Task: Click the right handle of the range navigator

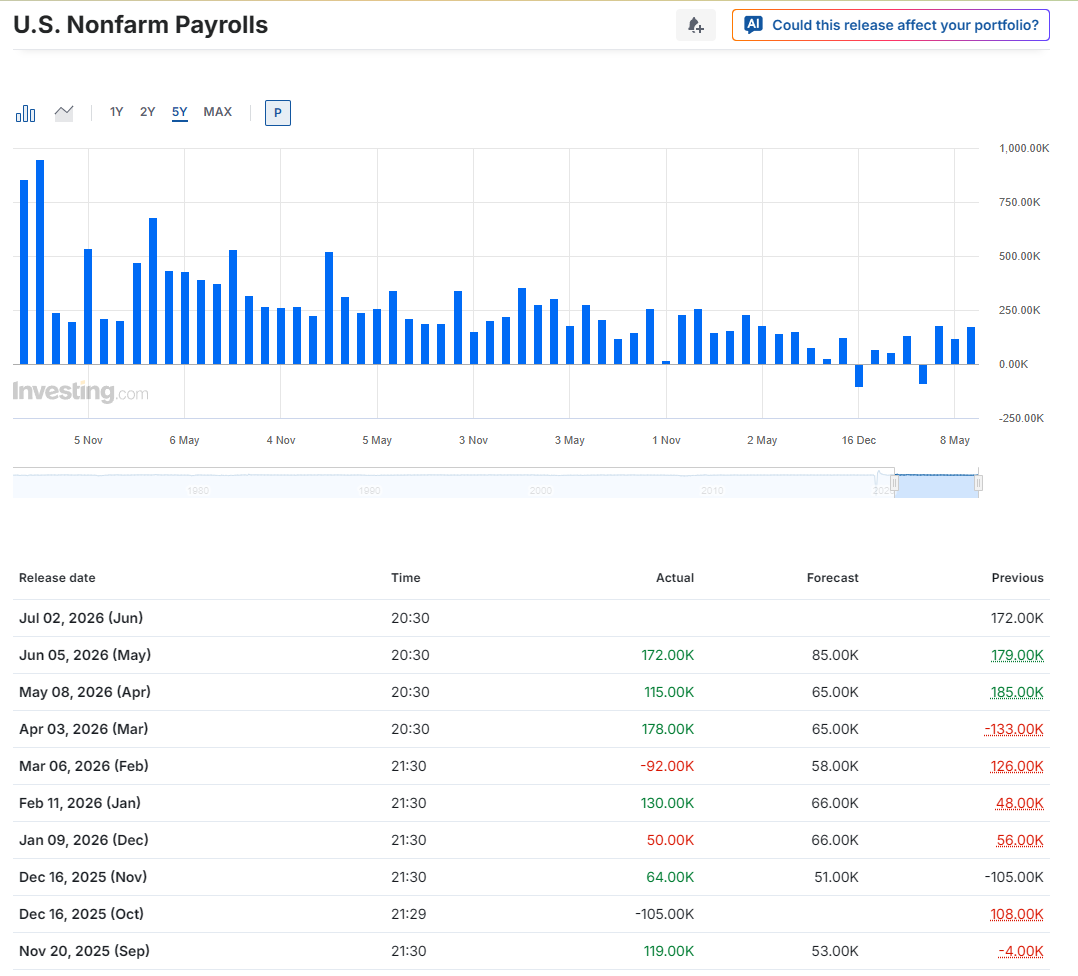Action: coord(978,483)
